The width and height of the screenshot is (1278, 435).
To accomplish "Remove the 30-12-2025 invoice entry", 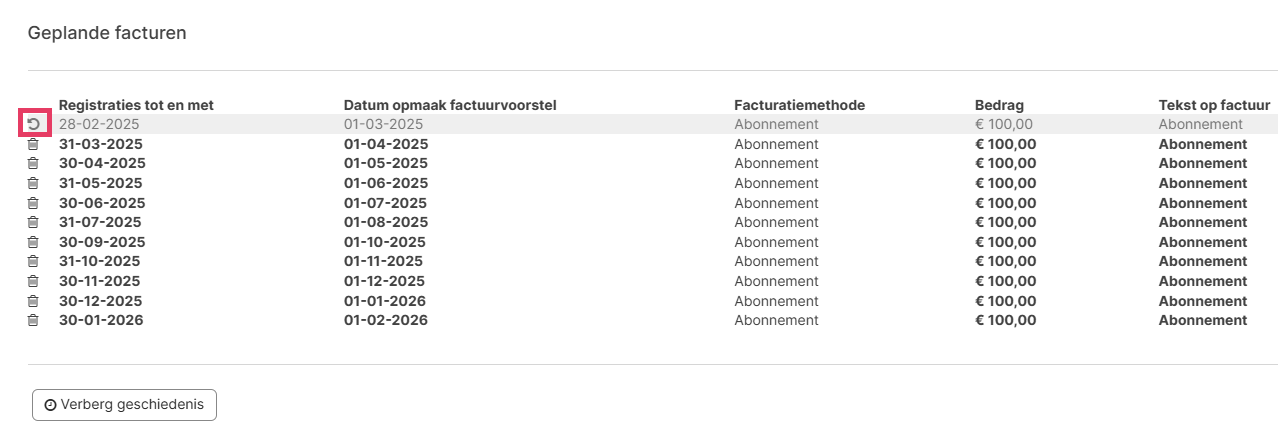I will pos(33,301).
